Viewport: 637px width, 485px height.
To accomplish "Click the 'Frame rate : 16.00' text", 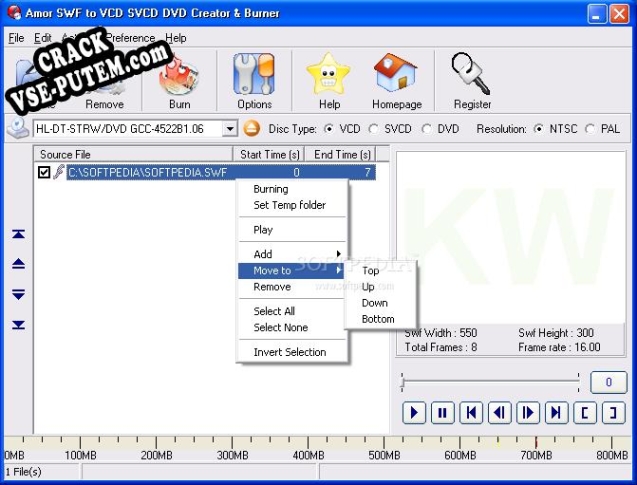I will click(559, 347).
